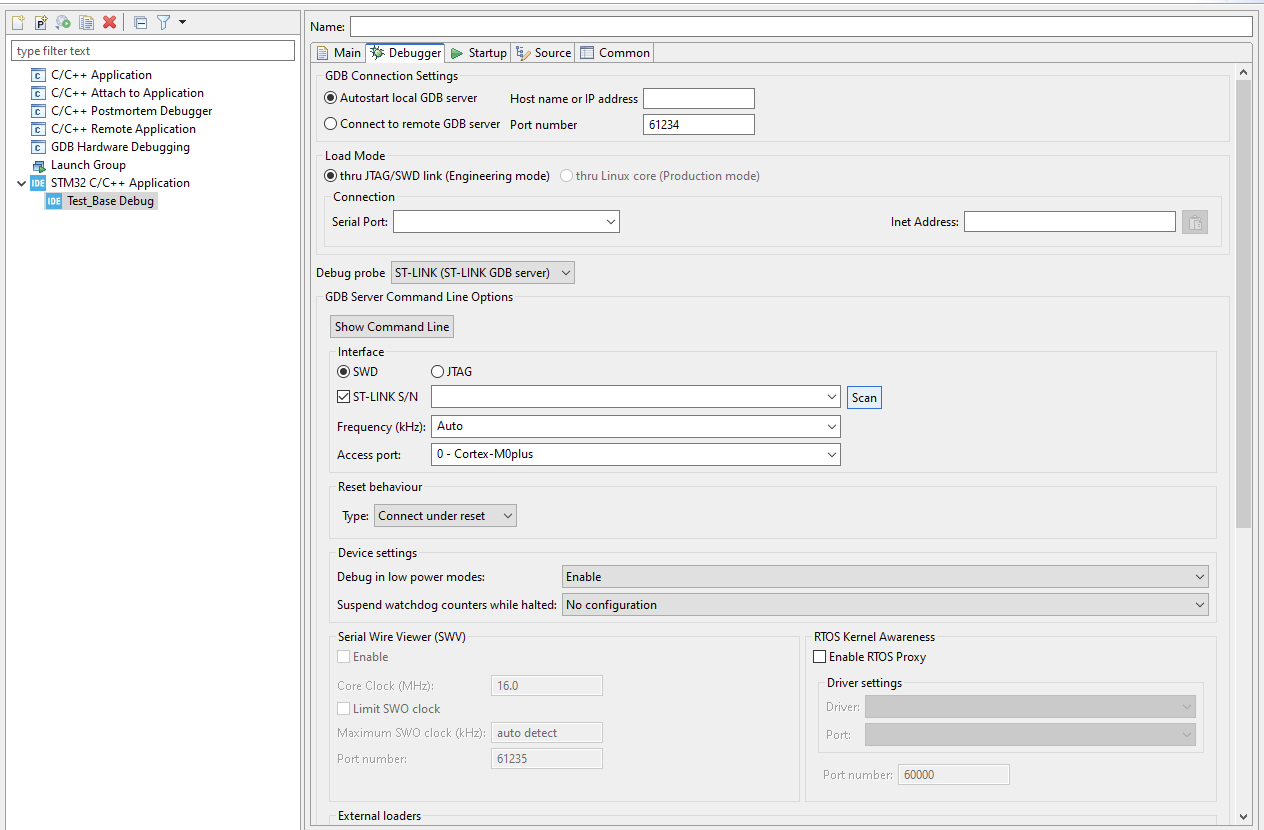Delete the selected launch configuration
The height and width of the screenshot is (830, 1264).
(x=110, y=21)
